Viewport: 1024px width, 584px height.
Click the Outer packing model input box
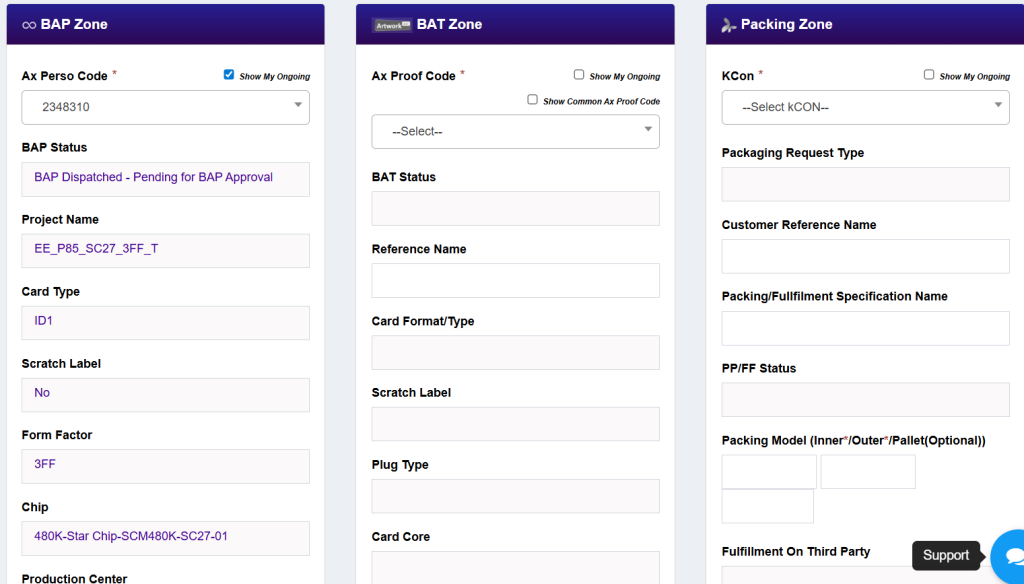(x=867, y=471)
